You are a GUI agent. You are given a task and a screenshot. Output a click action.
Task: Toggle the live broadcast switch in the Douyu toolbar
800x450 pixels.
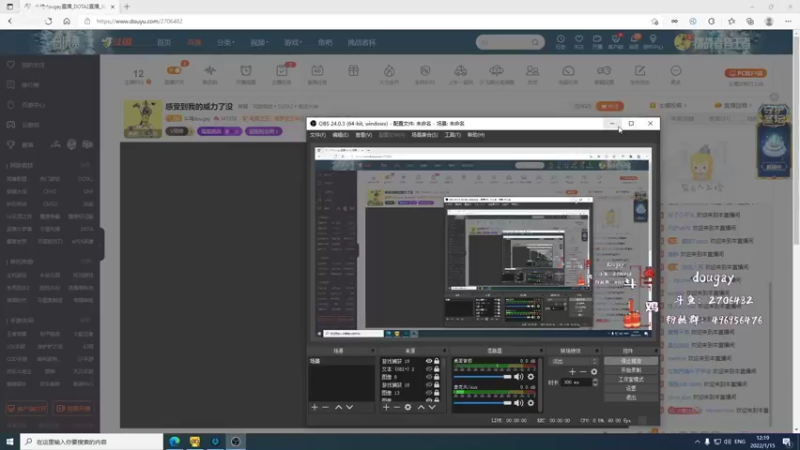pyautogui.click(x=174, y=70)
